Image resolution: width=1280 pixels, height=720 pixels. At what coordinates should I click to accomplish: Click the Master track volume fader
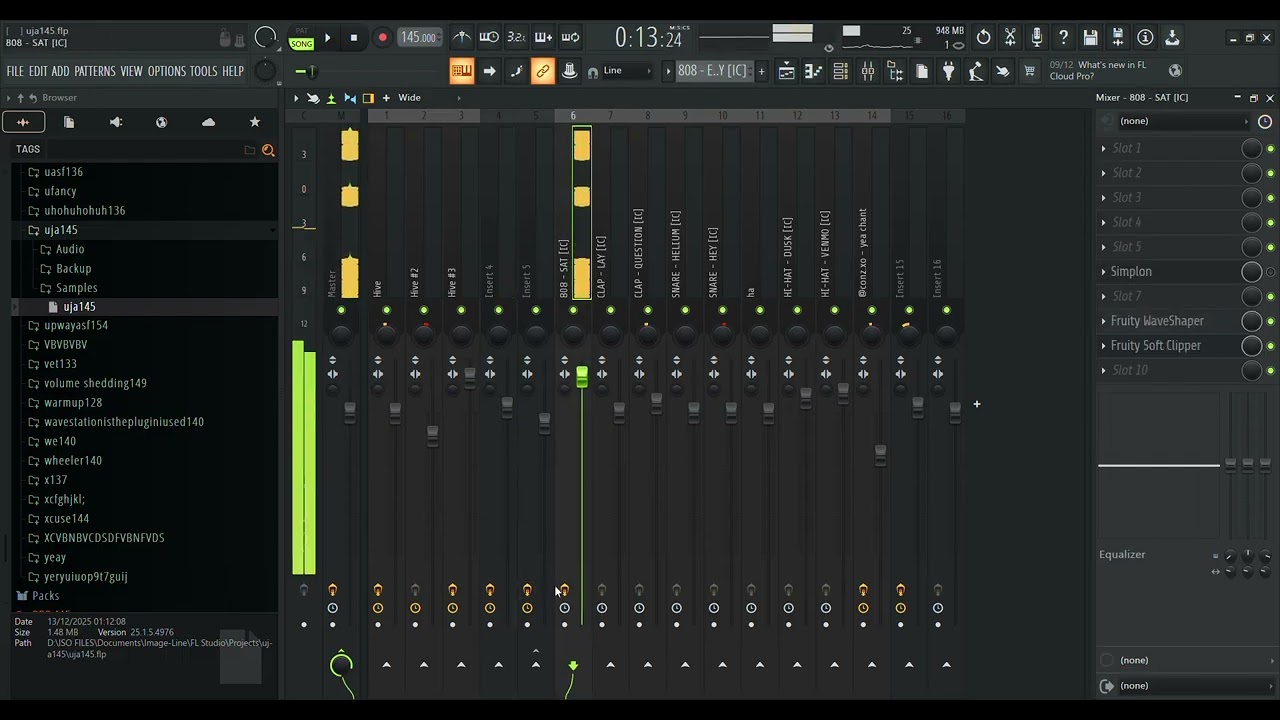350,412
